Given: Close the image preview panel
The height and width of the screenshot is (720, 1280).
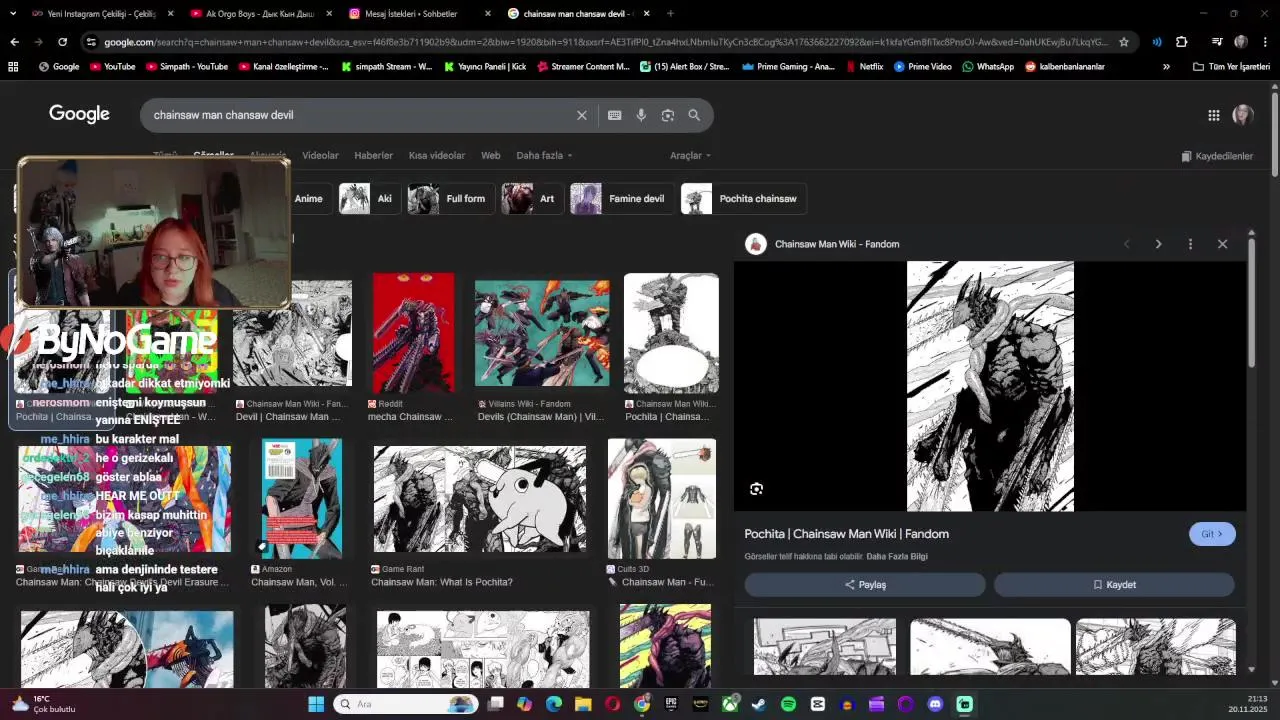Looking at the screenshot, I should (x=1222, y=244).
